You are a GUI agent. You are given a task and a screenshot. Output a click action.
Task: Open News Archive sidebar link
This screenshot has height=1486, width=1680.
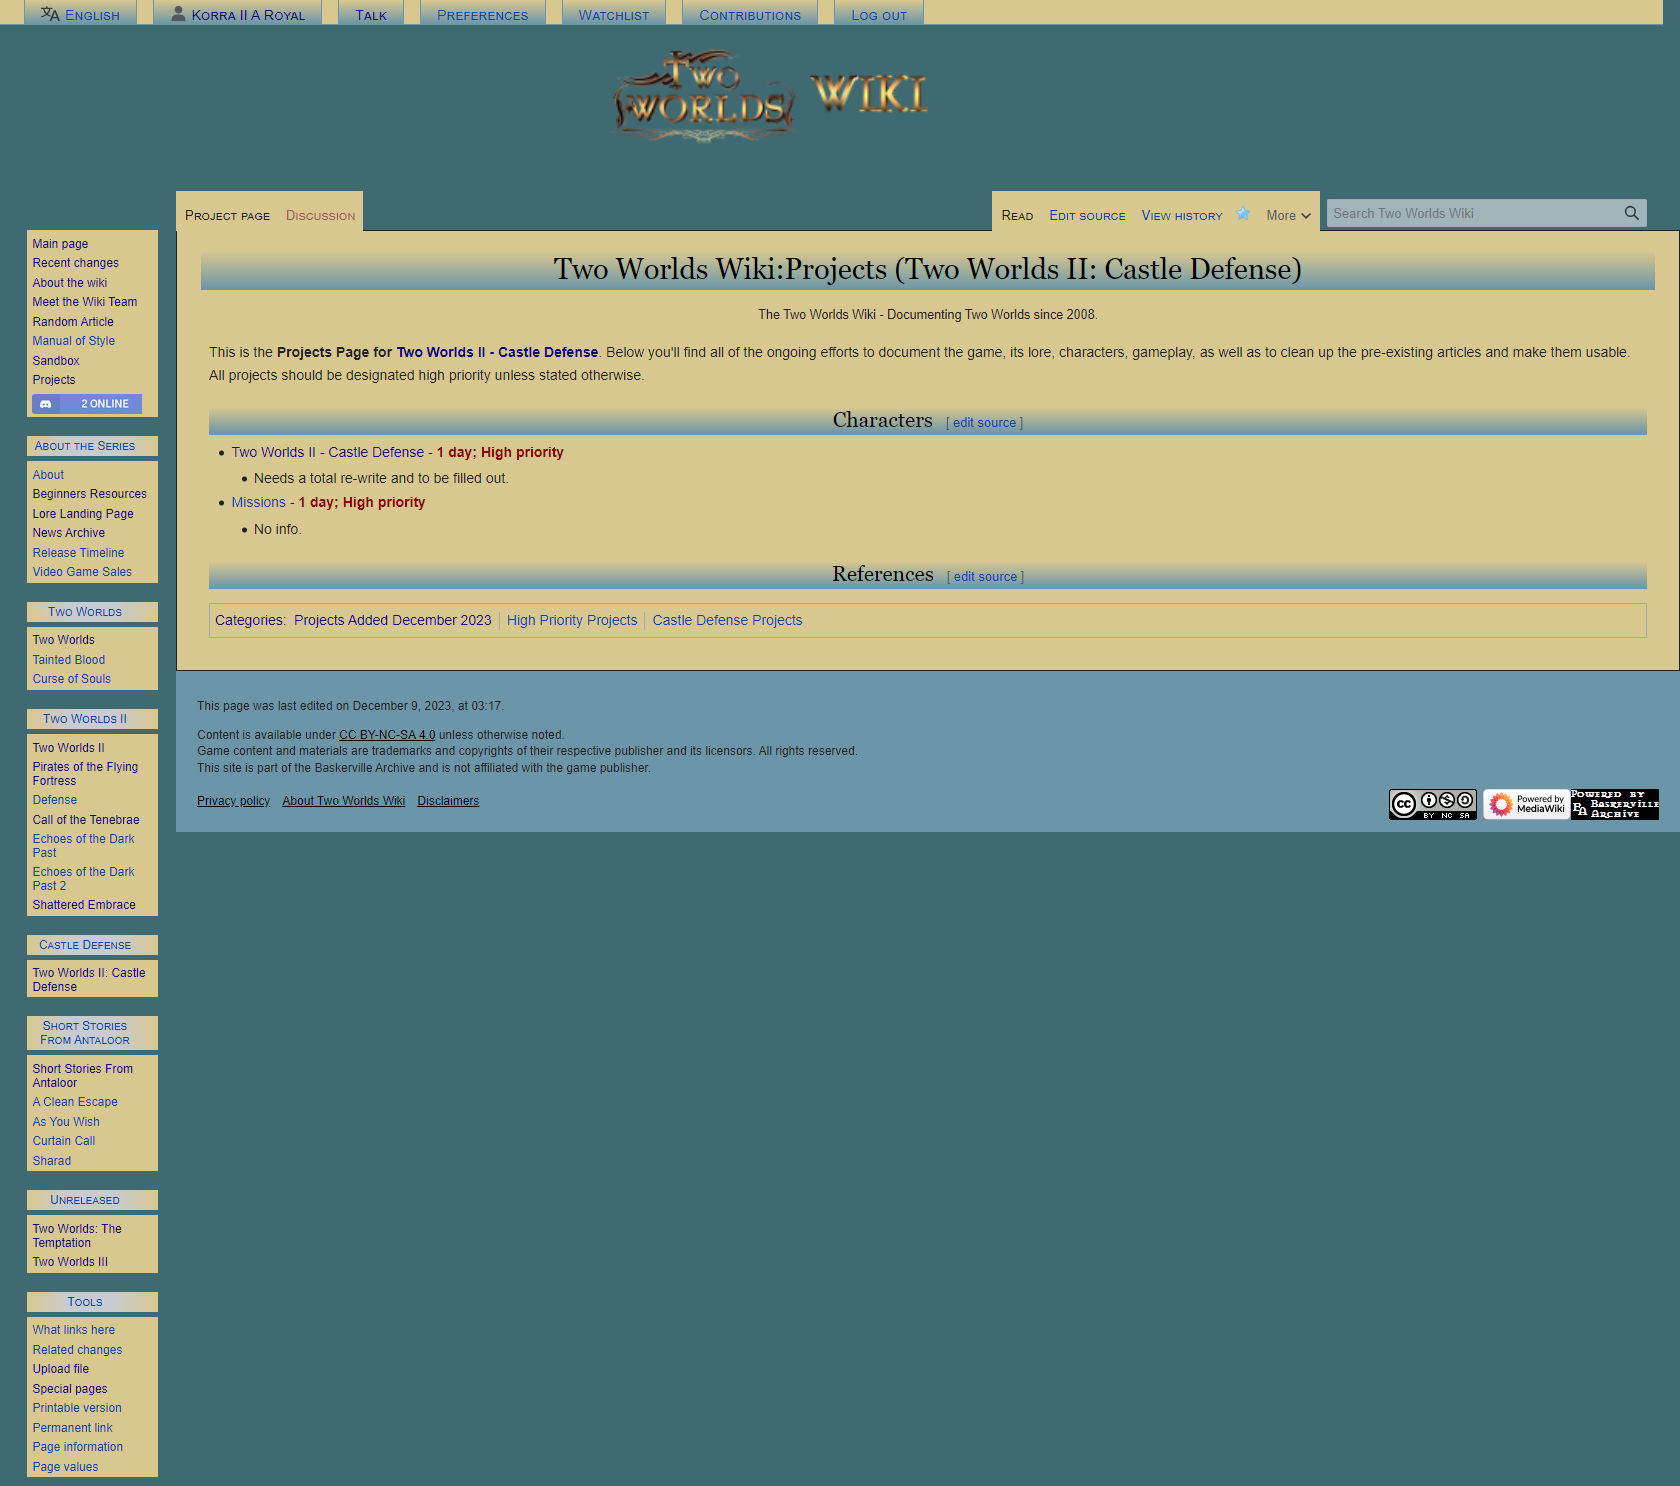68,533
